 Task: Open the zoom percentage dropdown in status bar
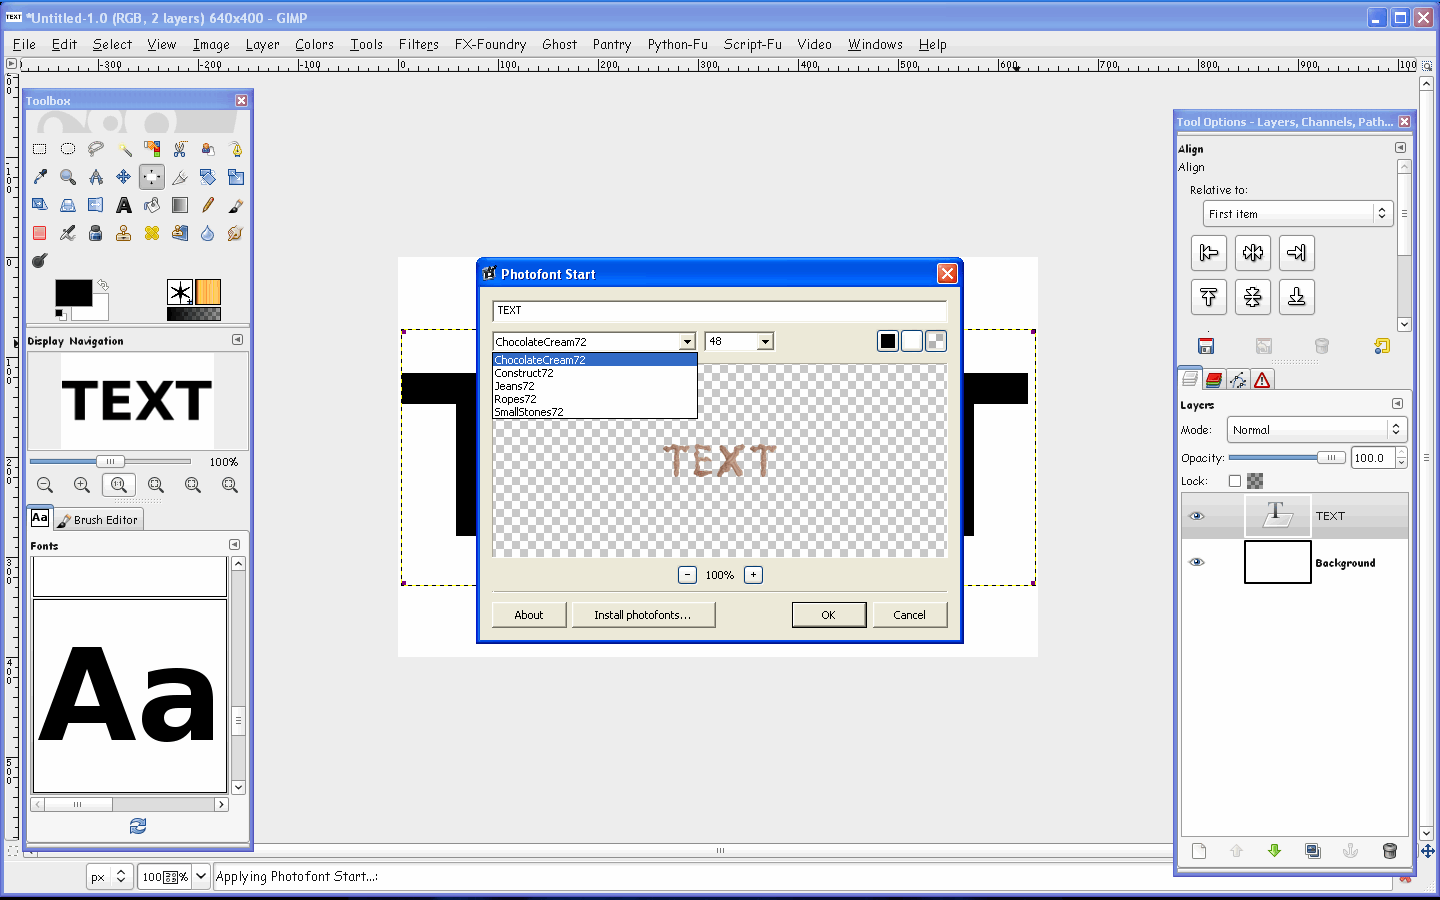click(201, 877)
